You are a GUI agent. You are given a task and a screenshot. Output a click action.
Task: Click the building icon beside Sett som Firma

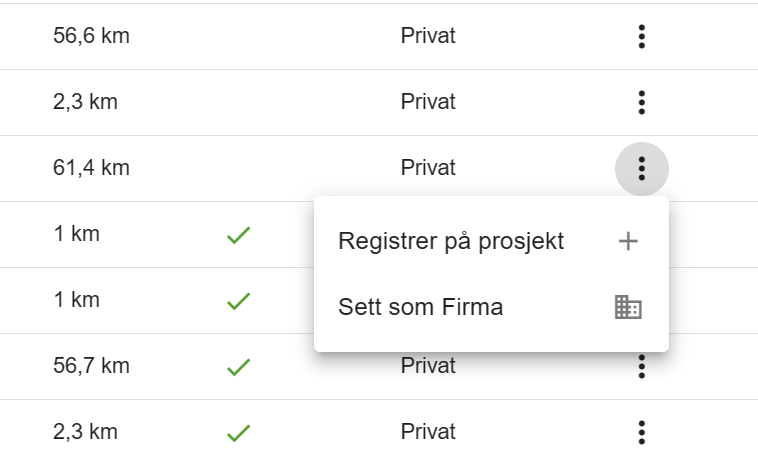[628, 307]
